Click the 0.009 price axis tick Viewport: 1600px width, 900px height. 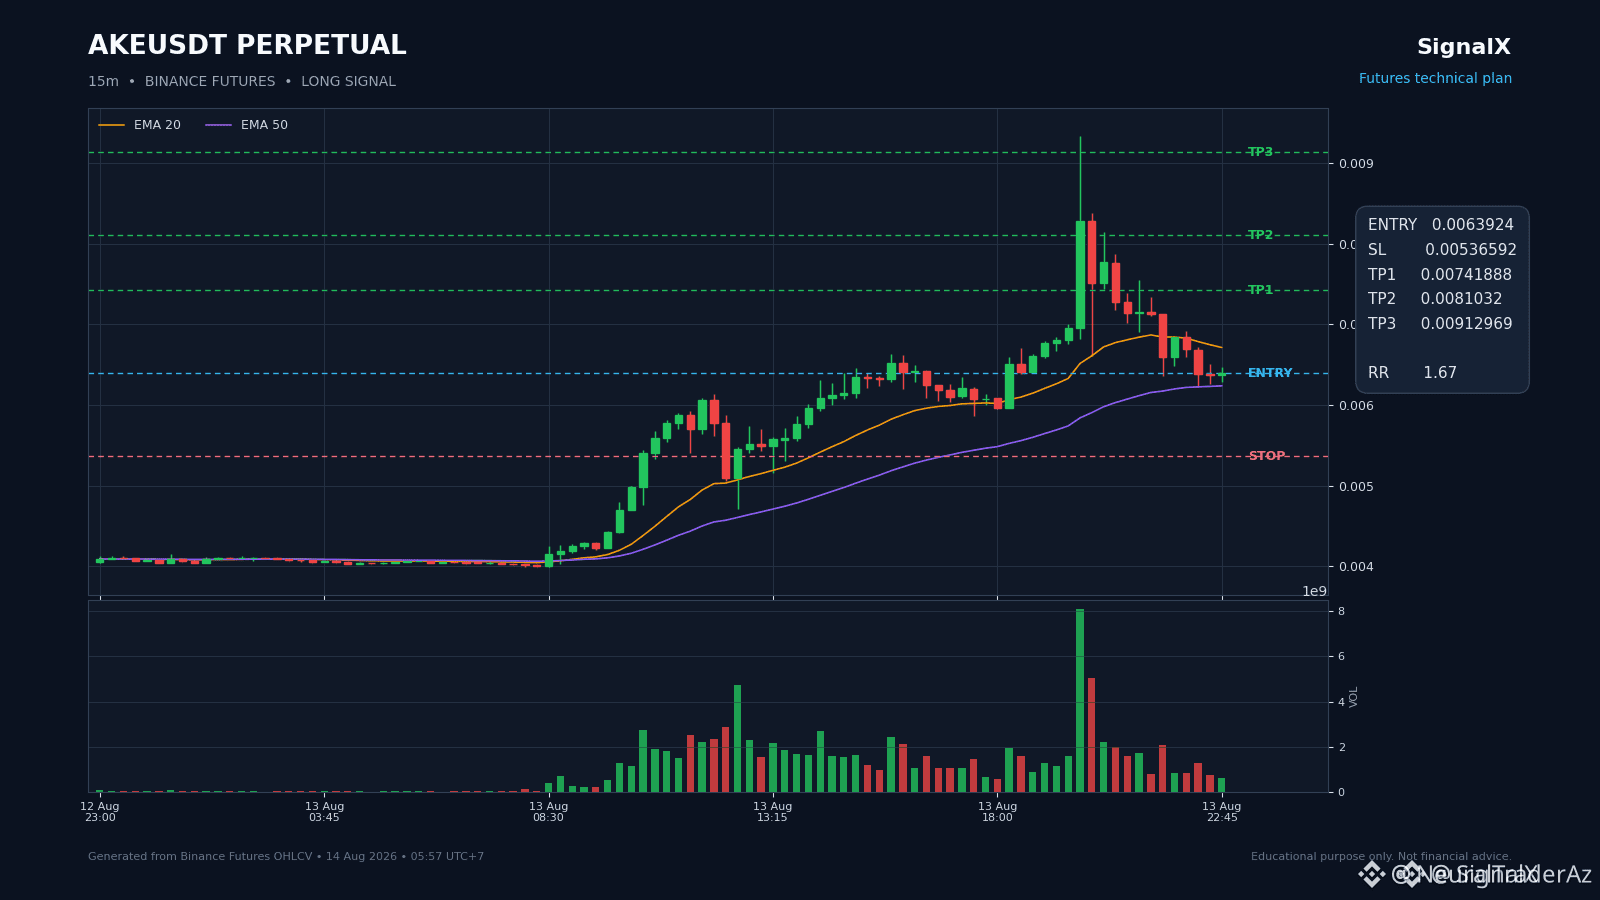(x=1357, y=164)
